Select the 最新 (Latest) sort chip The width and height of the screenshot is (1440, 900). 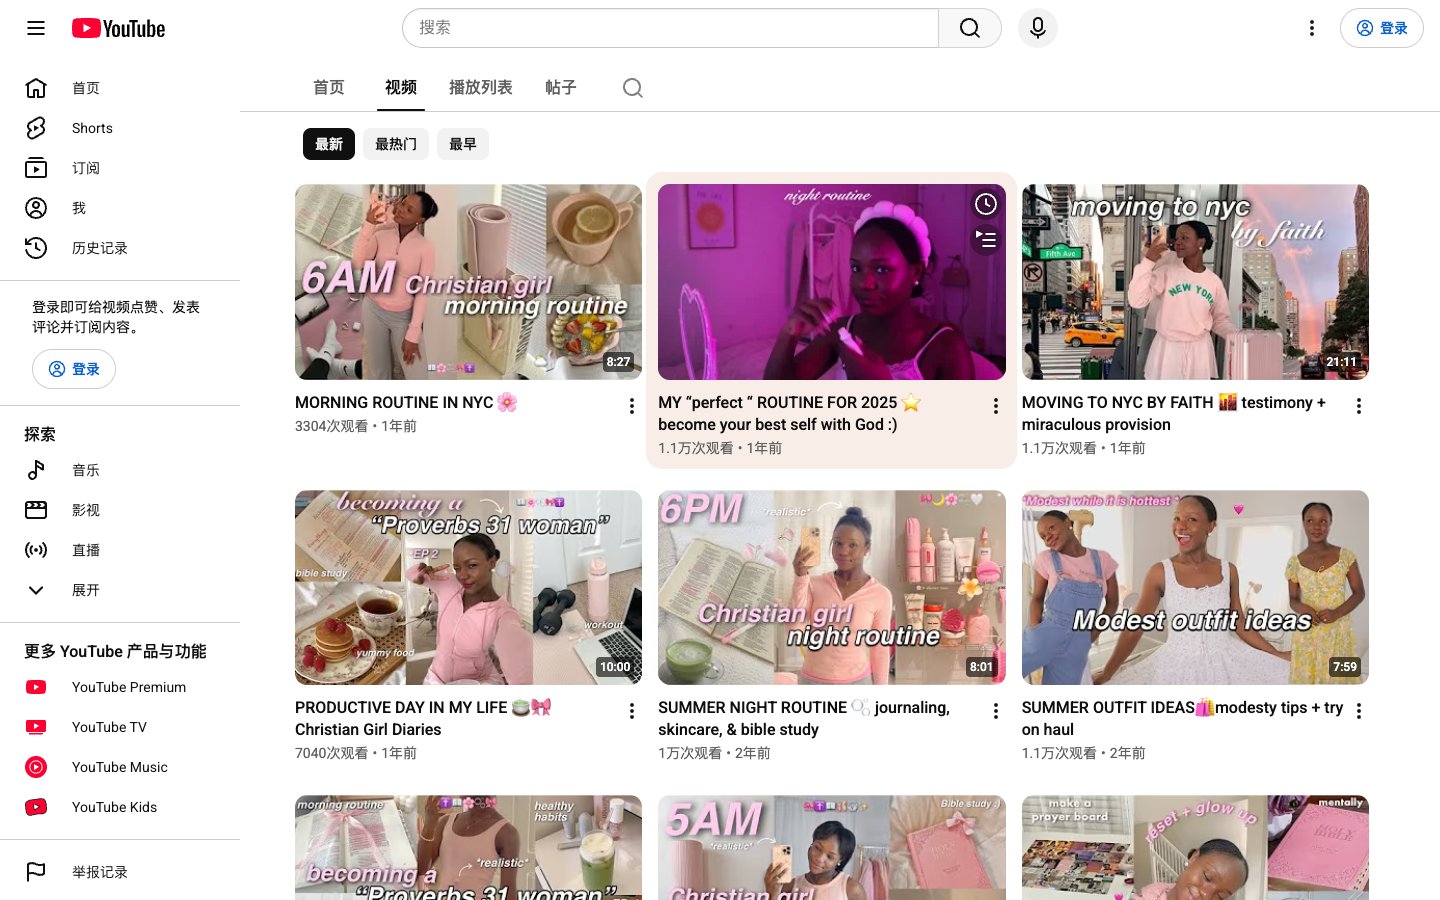[329, 144]
